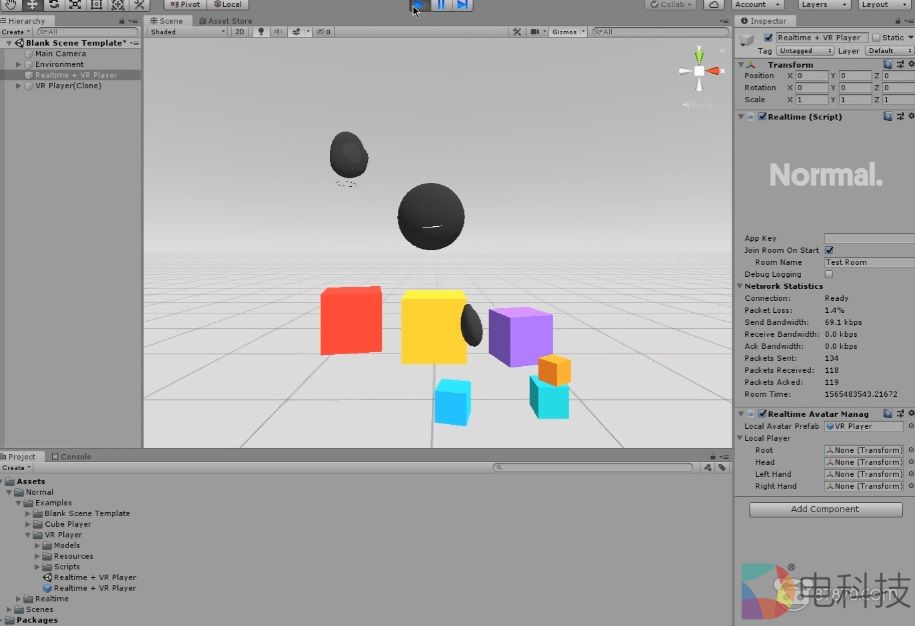Open the cloud services icon
Viewport: 915px width, 626px height.
[714, 5]
